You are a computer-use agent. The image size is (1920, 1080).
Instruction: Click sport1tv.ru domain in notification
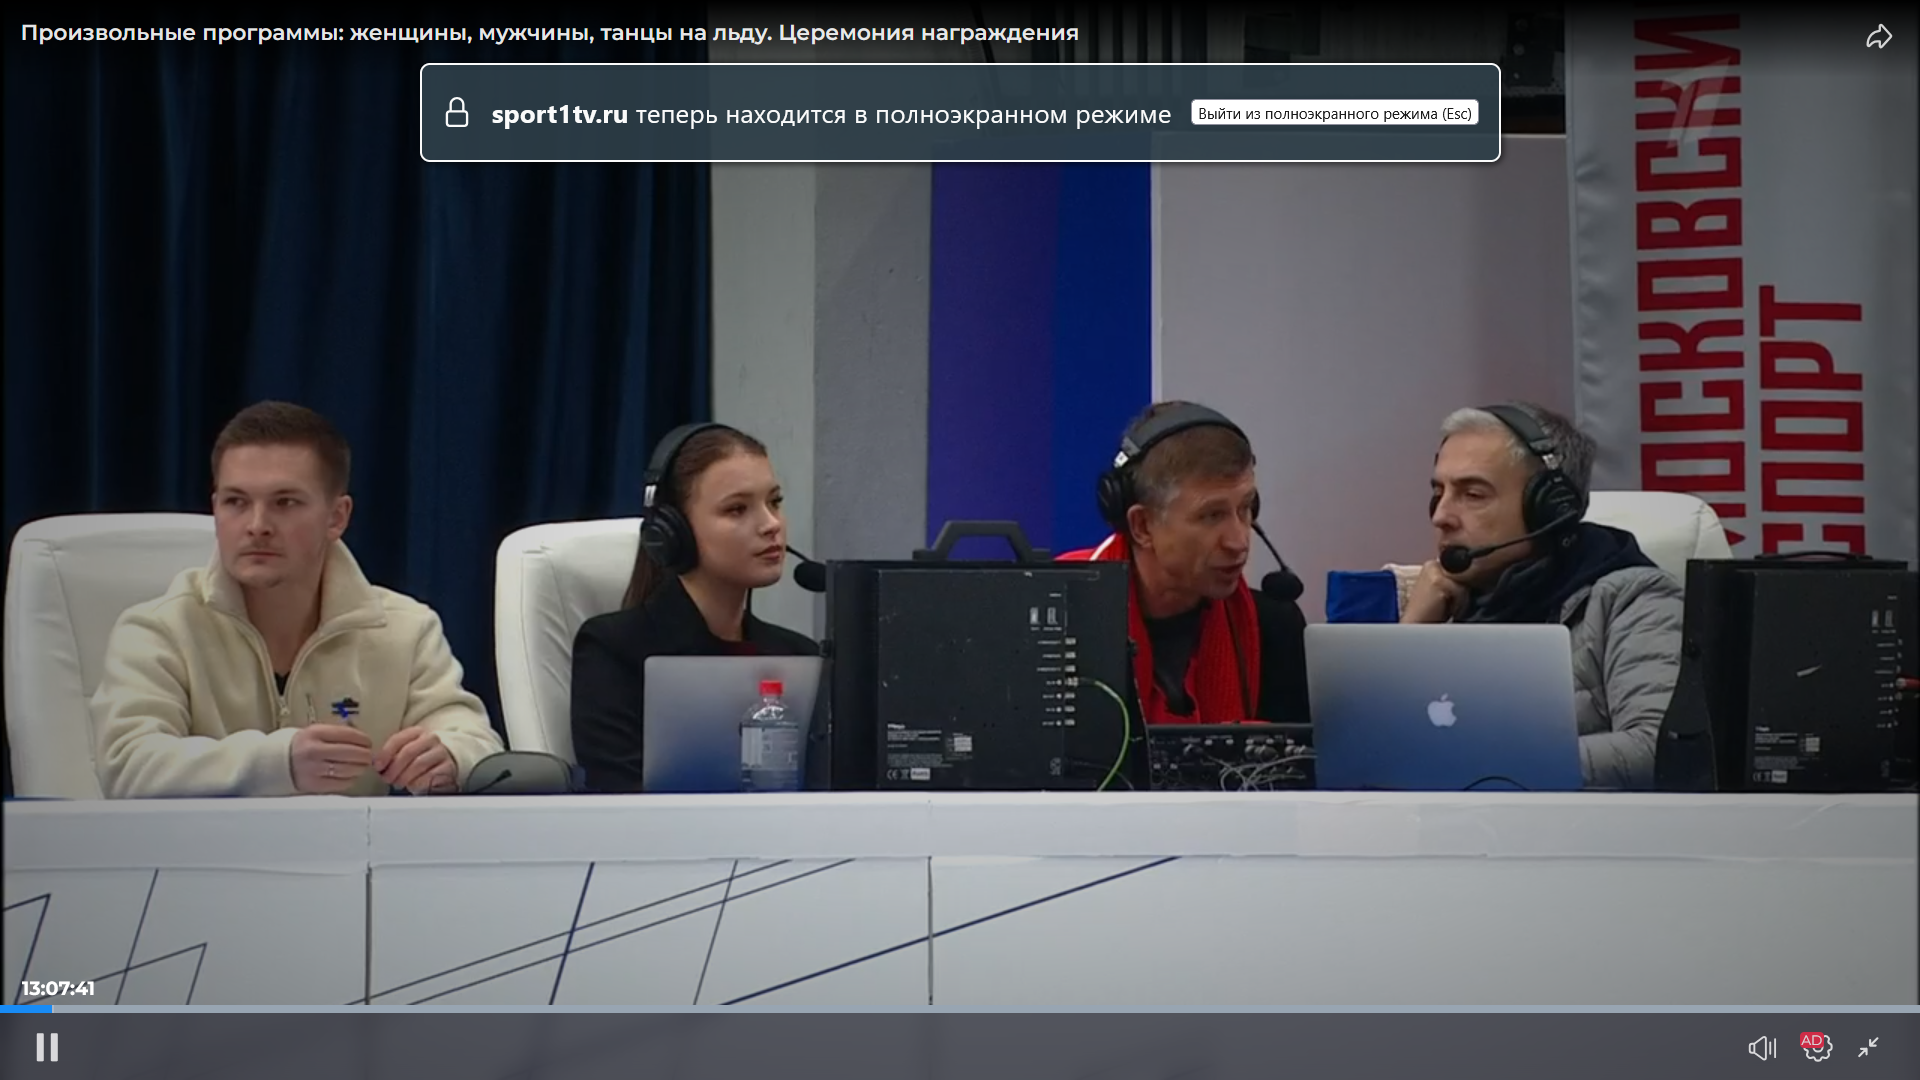coord(559,115)
